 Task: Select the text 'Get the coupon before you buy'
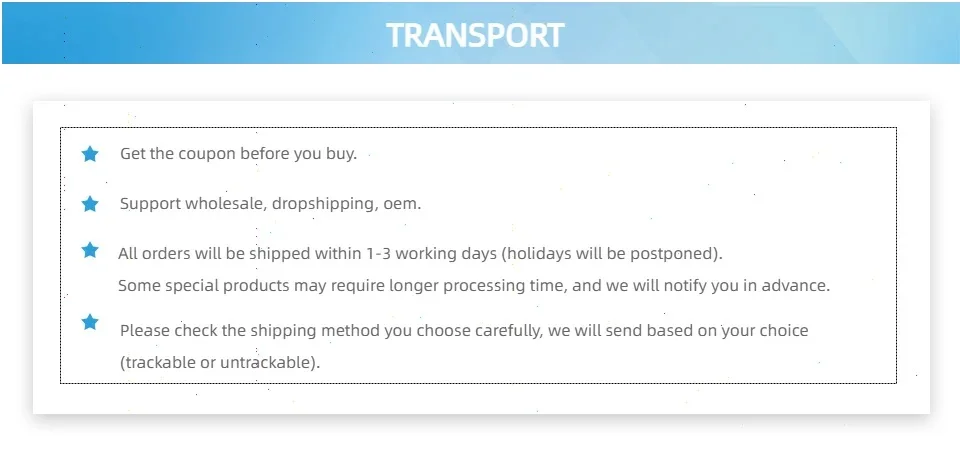pos(238,154)
